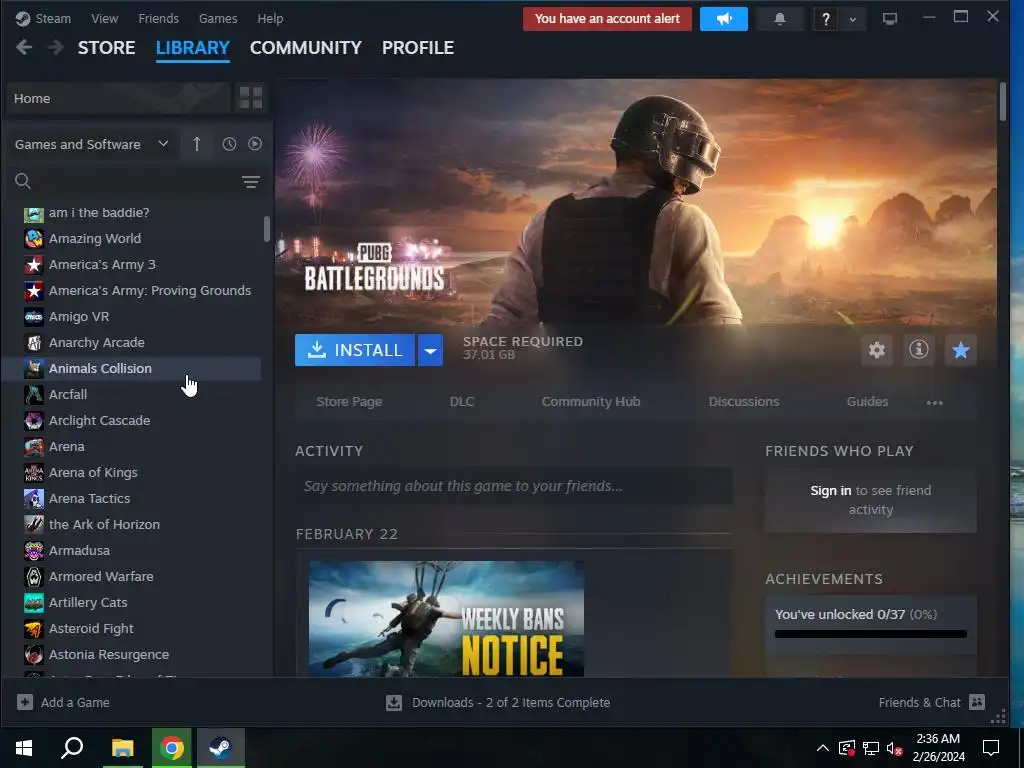Open the install options dropdown arrow
The image size is (1024, 768).
(x=430, y=350)
